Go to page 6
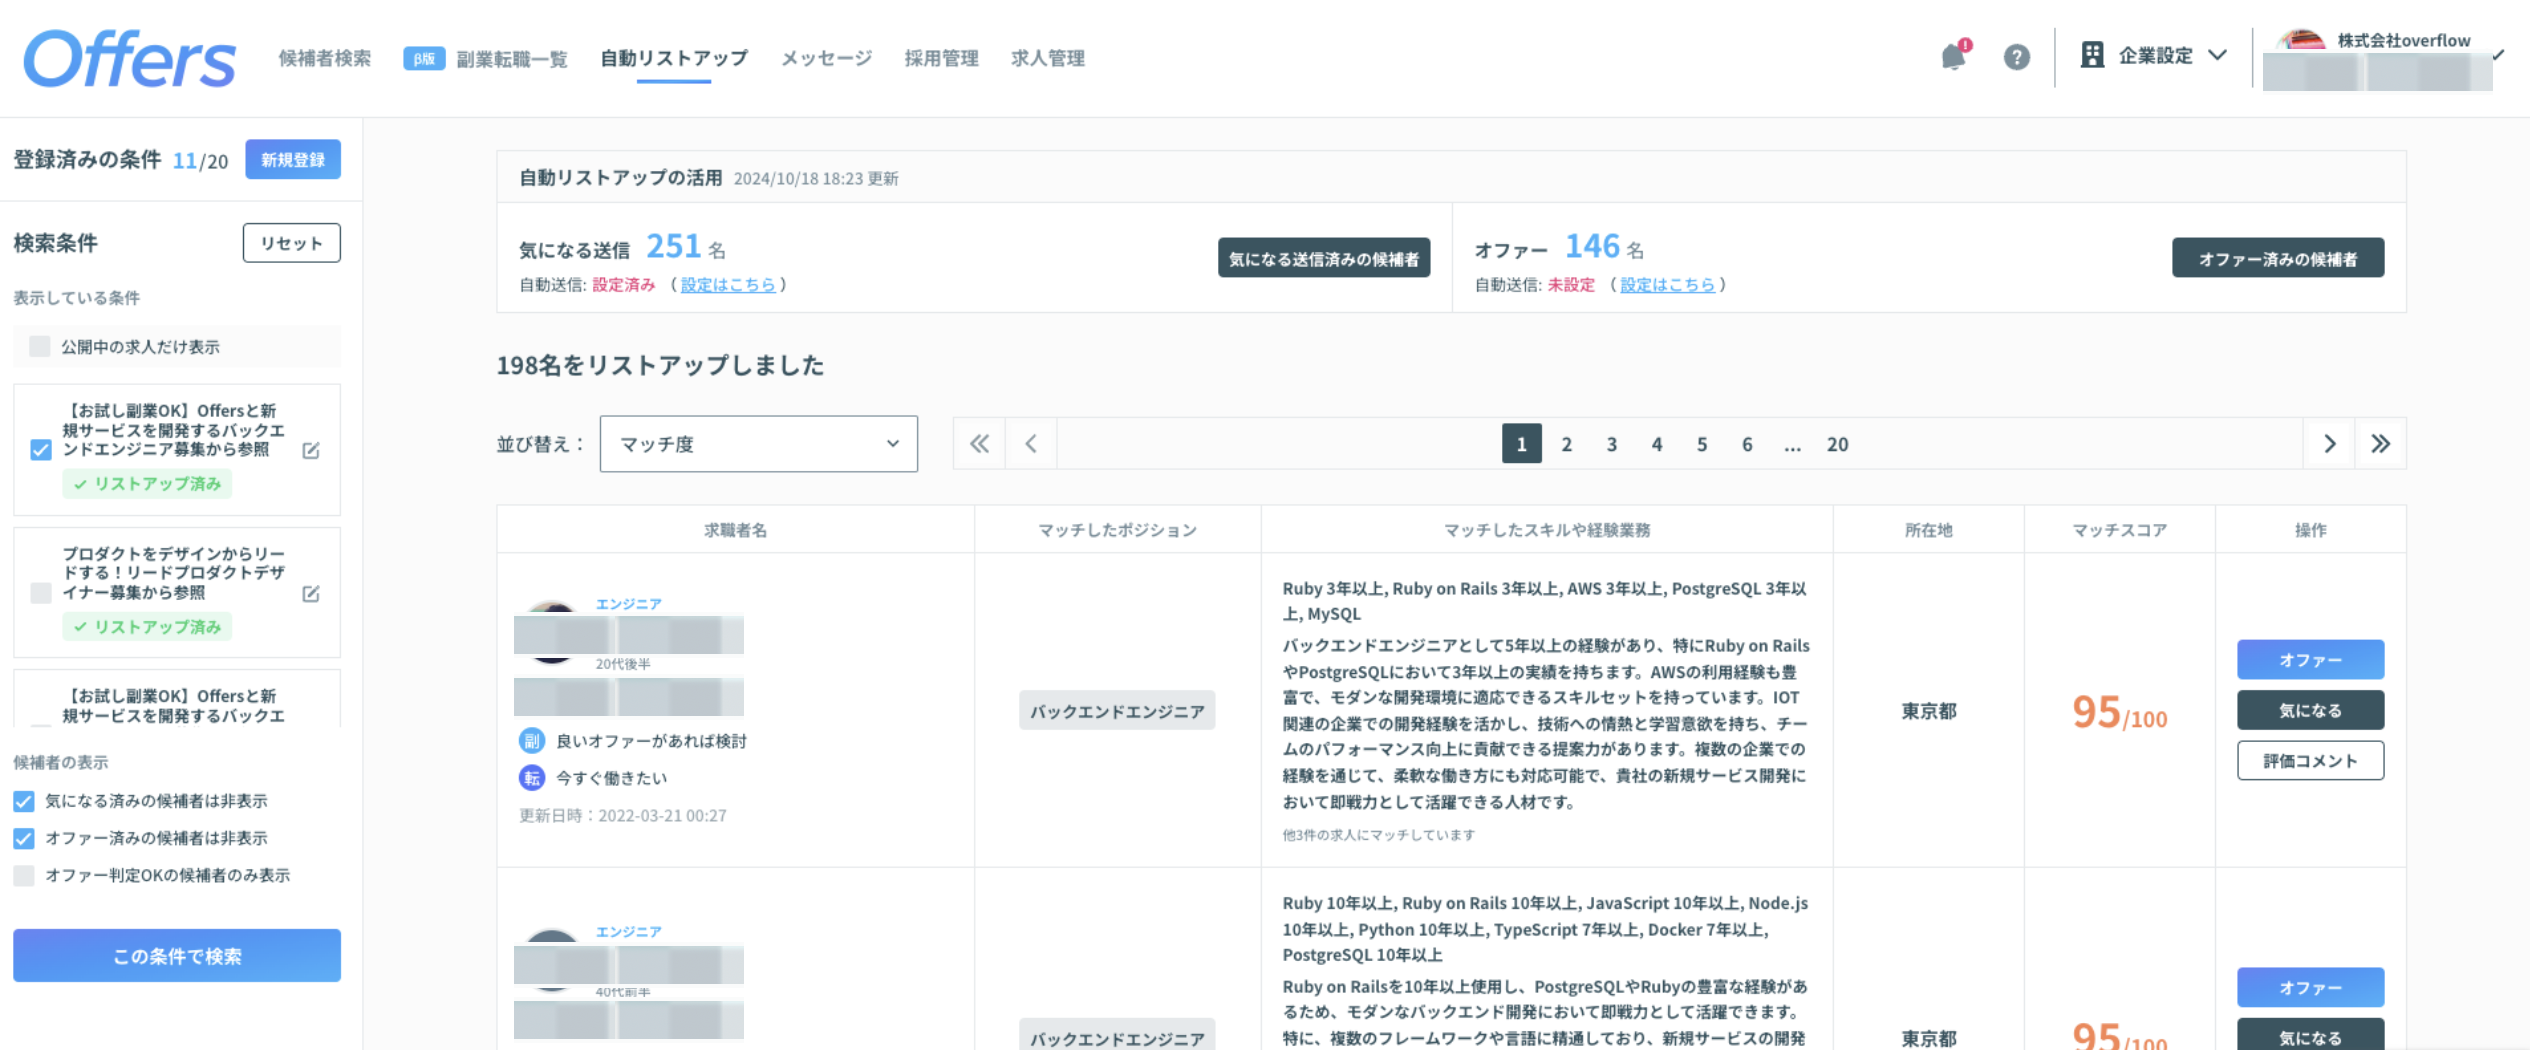Screen dimensions: 2530x1050 [x=1747, y=444]
